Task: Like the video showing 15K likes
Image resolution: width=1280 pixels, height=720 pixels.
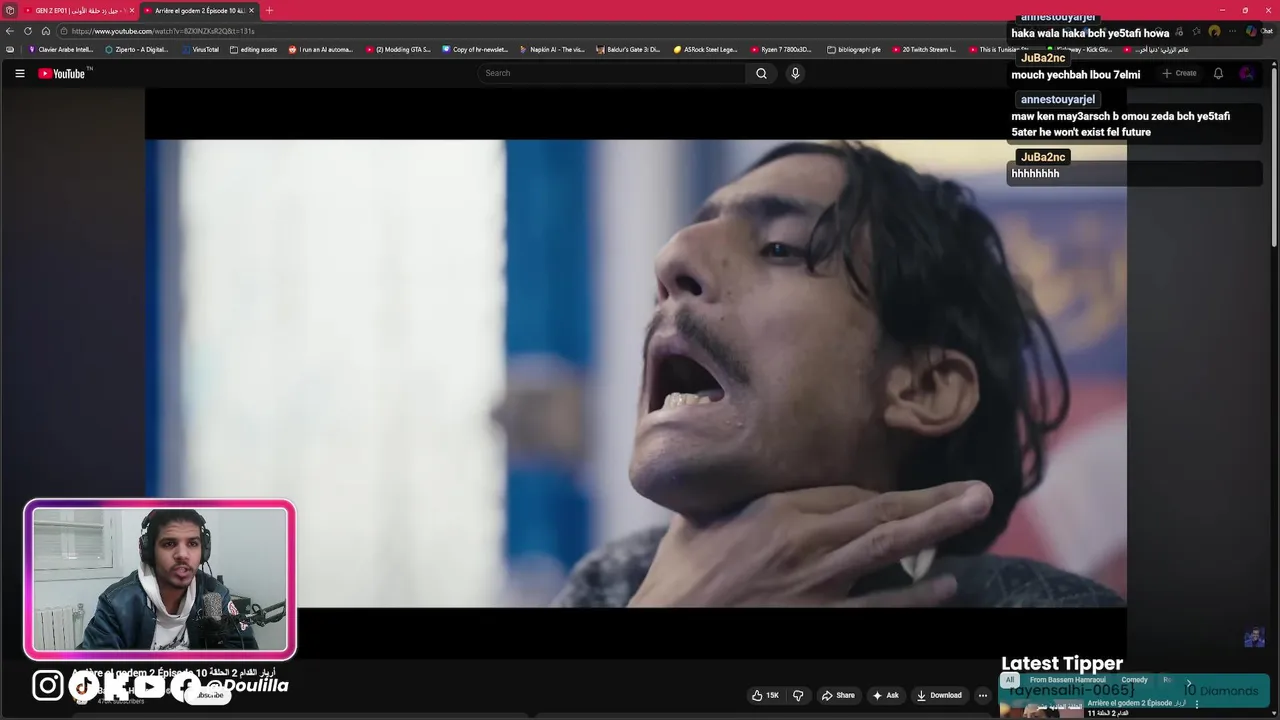Action: [x=766, y=695]
